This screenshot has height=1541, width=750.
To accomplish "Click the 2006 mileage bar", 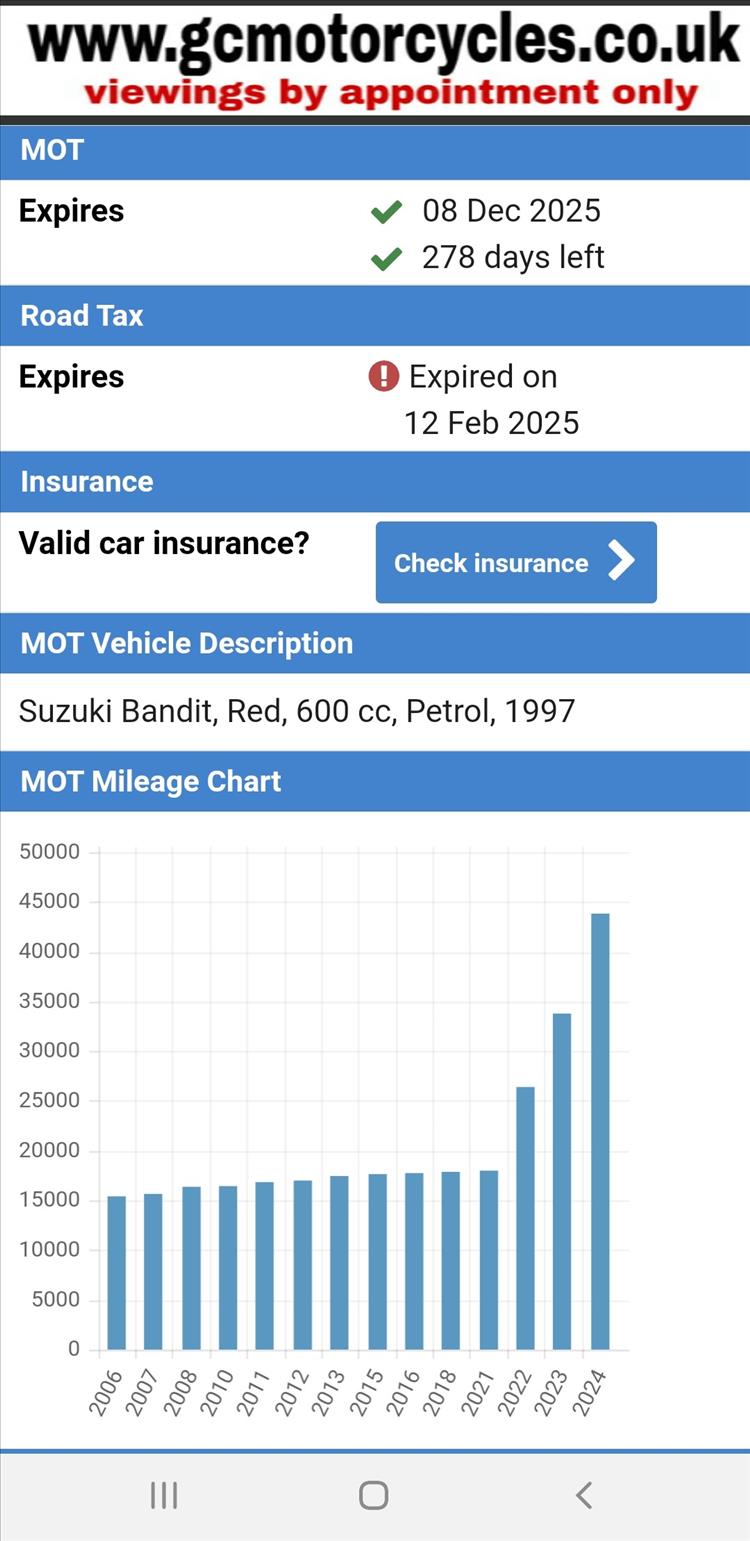I will tap(116, 1273).
